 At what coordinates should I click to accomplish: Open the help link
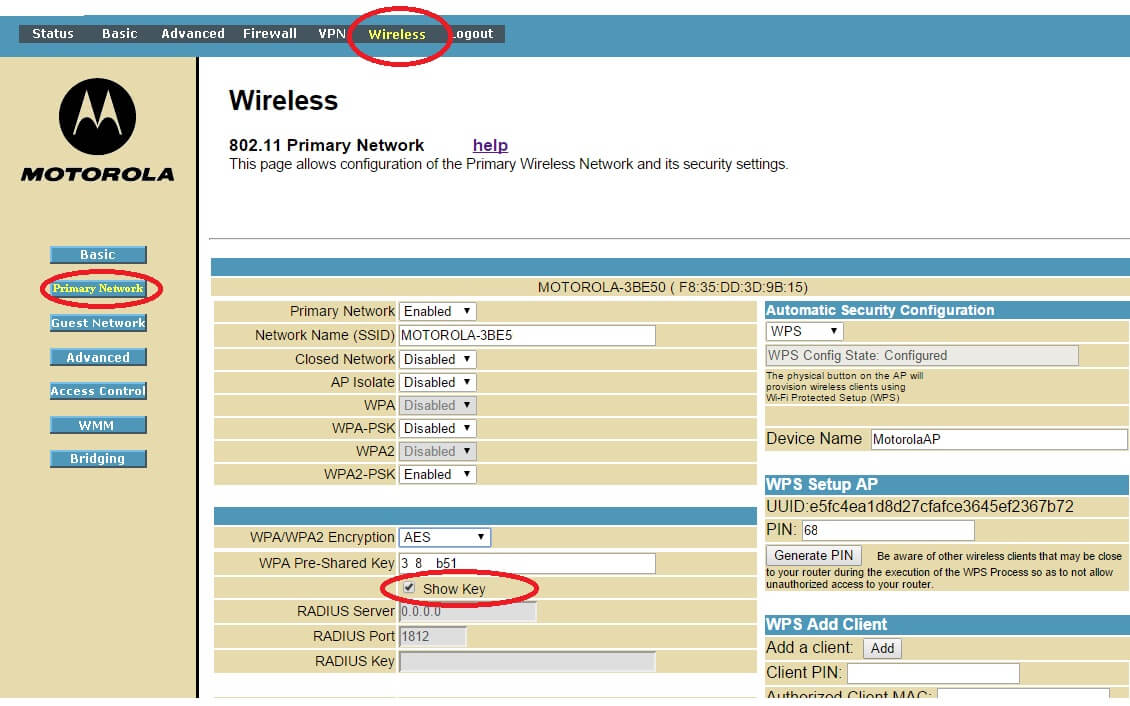[x=490, y=146]
